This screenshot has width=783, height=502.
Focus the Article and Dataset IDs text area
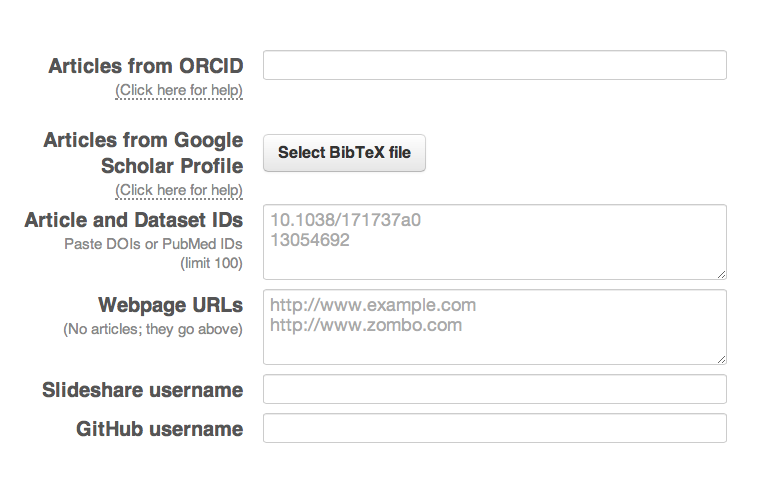click(494, 242)
